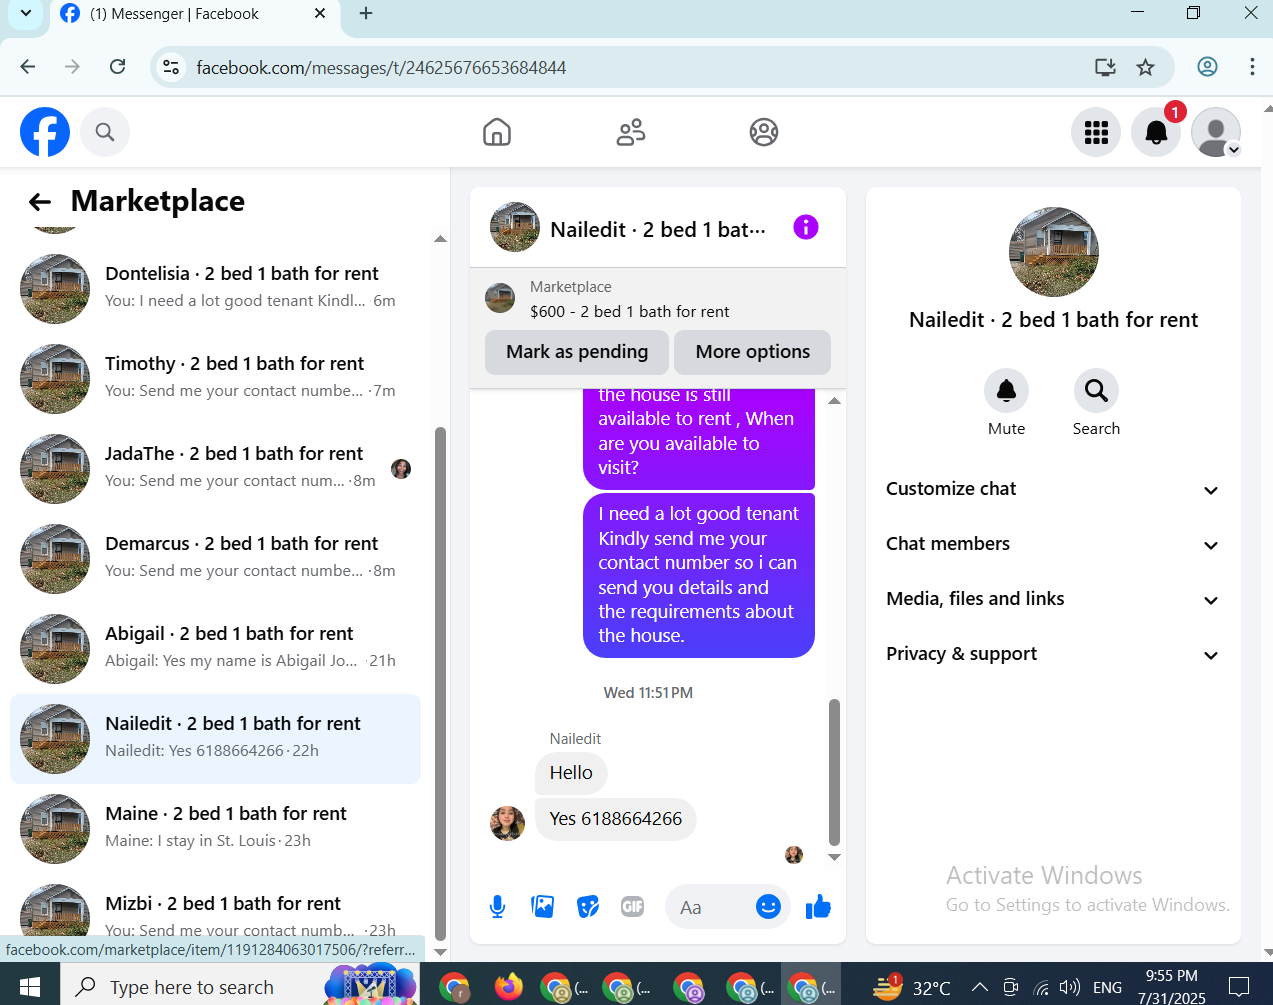
Task: Open the Timothy conversation
Action: point(215,379)
